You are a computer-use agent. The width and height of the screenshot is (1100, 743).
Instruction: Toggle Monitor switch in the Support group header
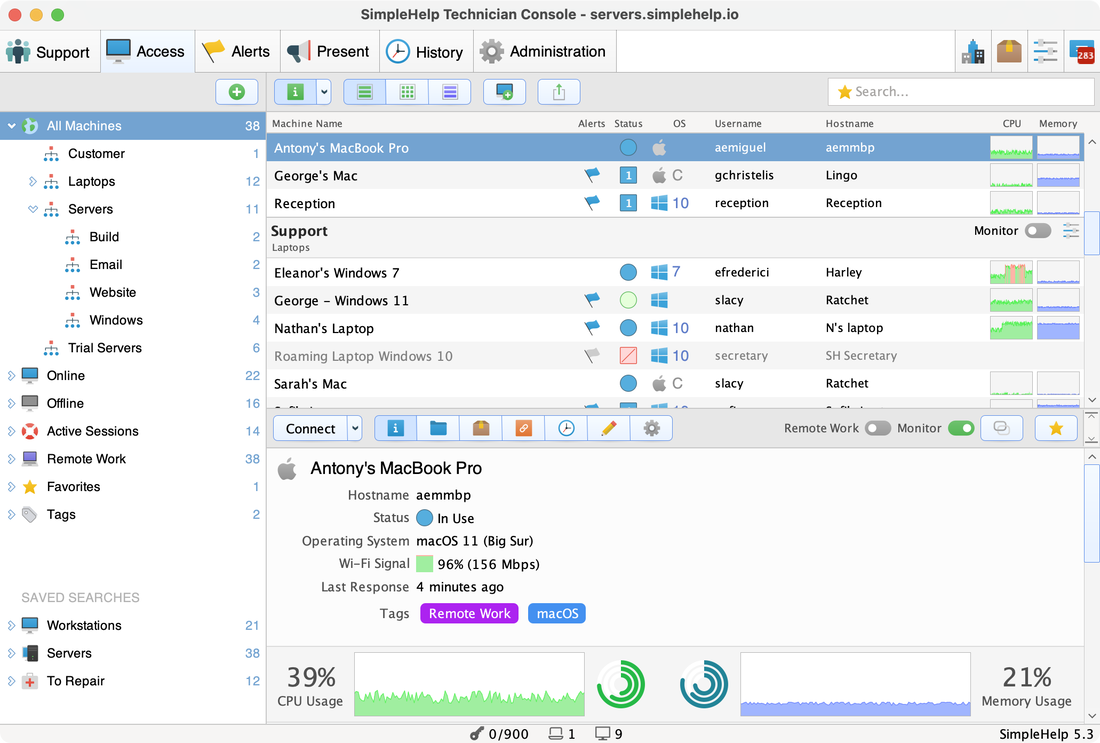coord(1038,231)
